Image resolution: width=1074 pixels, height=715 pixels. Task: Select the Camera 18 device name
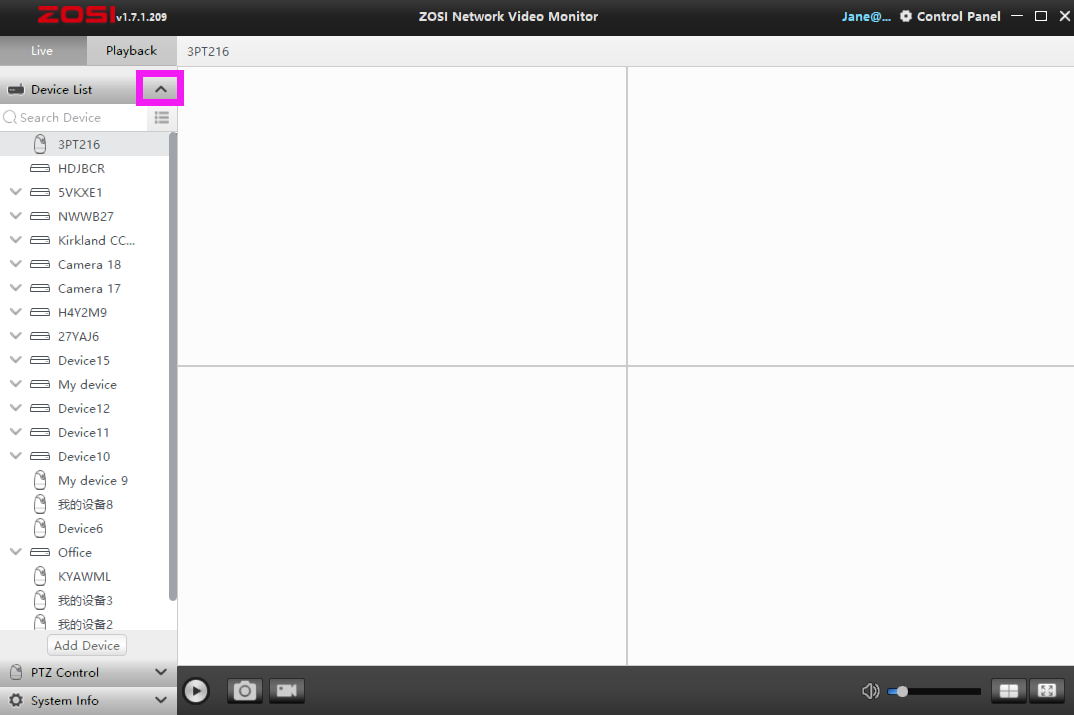click(90, 264)
